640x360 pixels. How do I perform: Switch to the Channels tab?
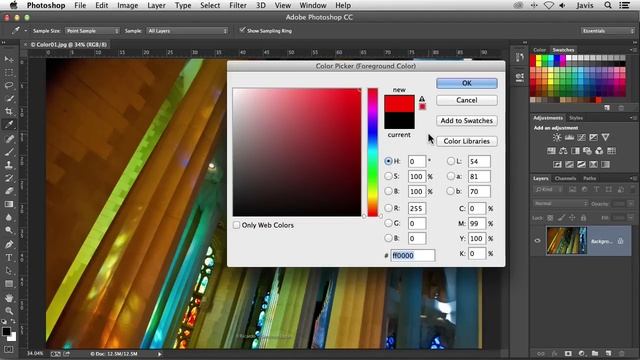pyautogui.click(x=565, y=178)
